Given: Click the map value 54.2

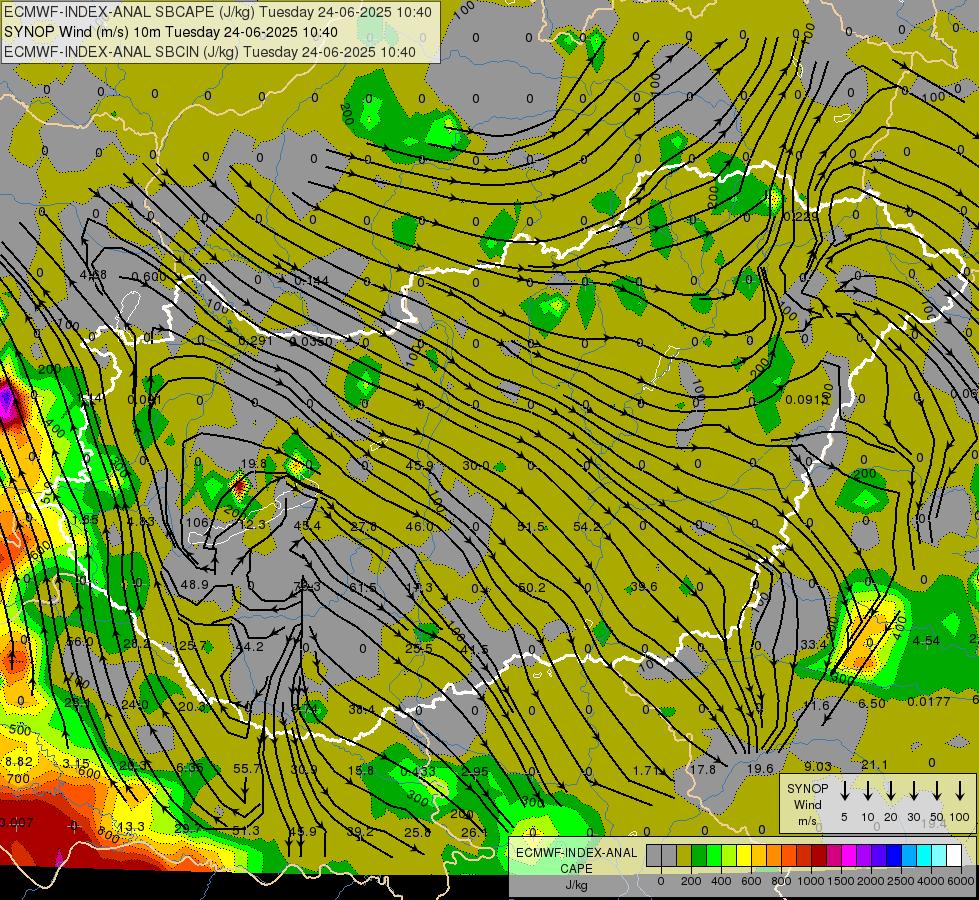Looking at the screenshot, I should (586, 527).
